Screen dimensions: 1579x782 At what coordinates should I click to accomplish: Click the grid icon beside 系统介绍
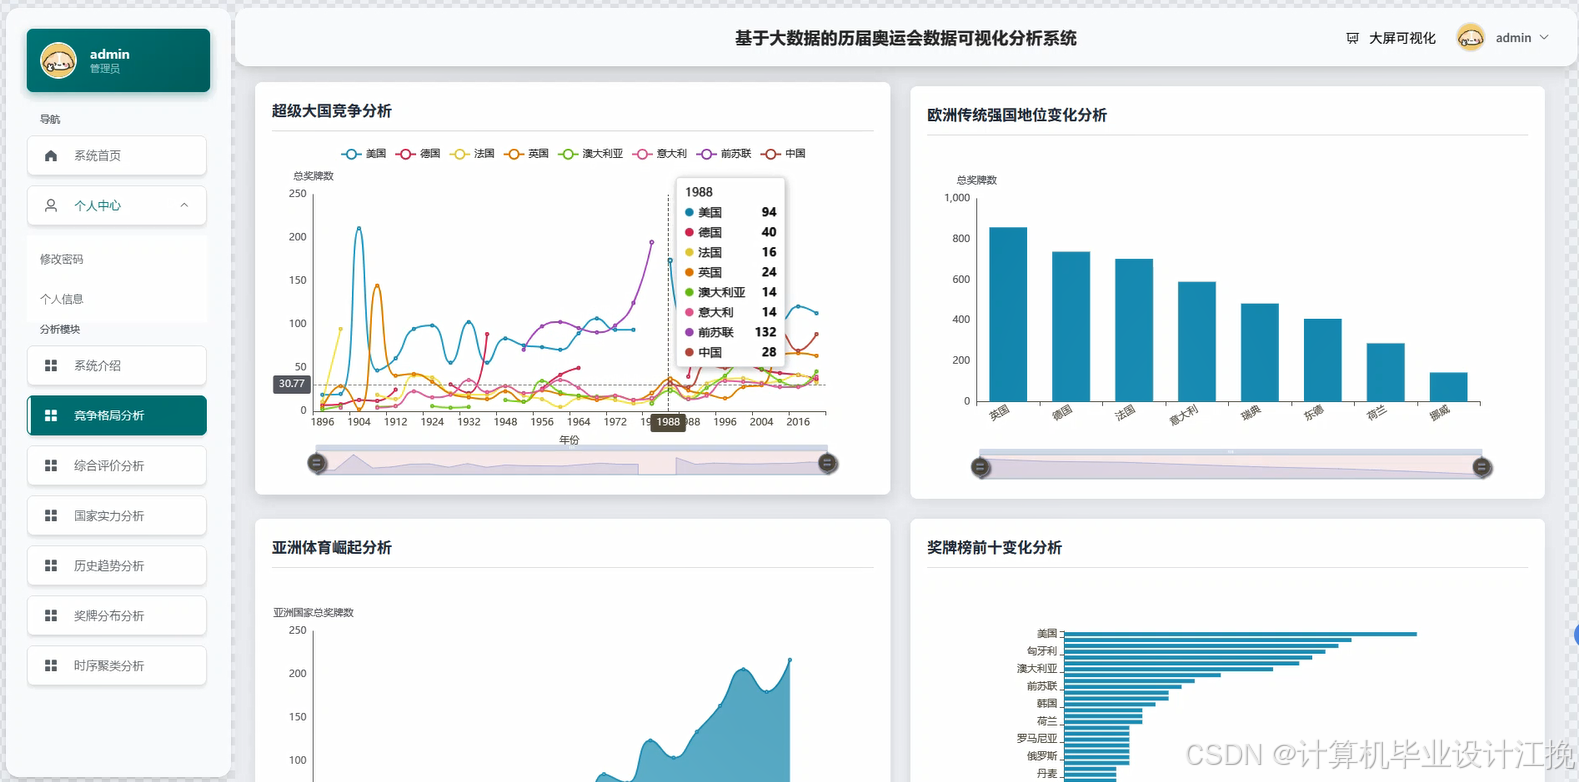51,366
